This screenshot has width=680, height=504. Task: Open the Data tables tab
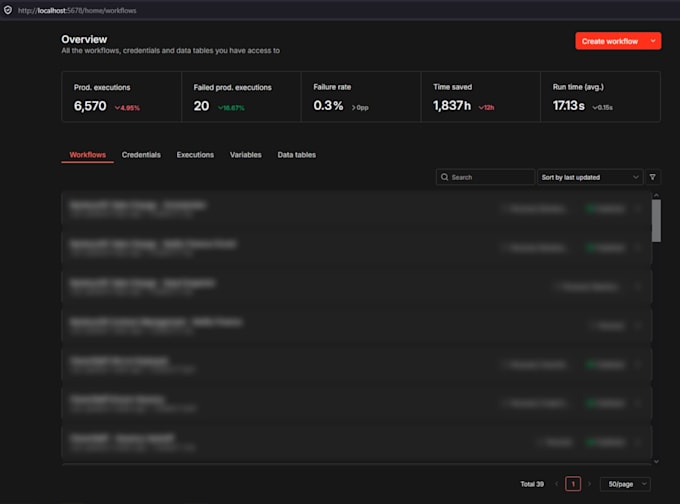pos(297,155)
